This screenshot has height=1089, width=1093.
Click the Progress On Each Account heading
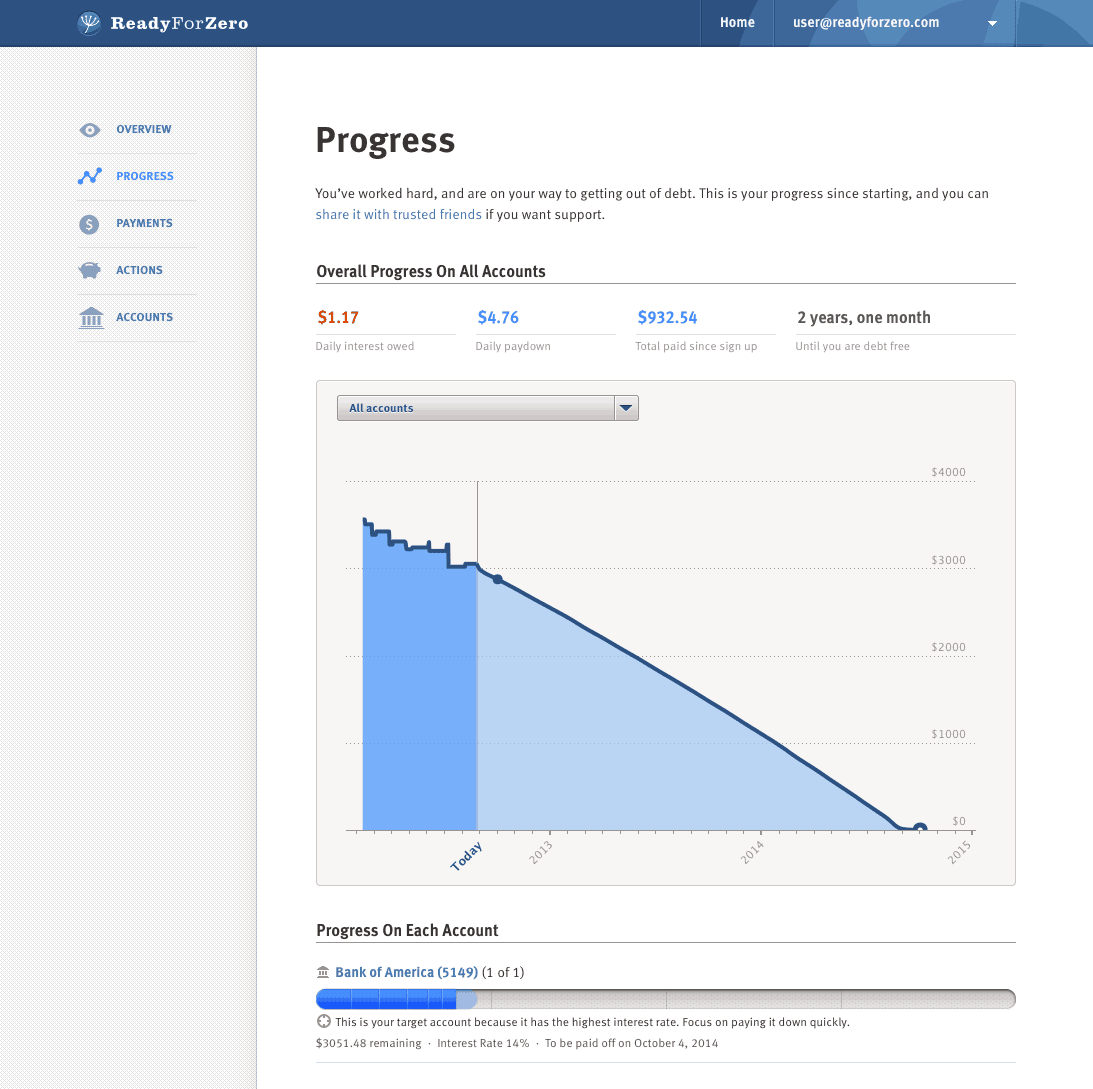(407, 930)
